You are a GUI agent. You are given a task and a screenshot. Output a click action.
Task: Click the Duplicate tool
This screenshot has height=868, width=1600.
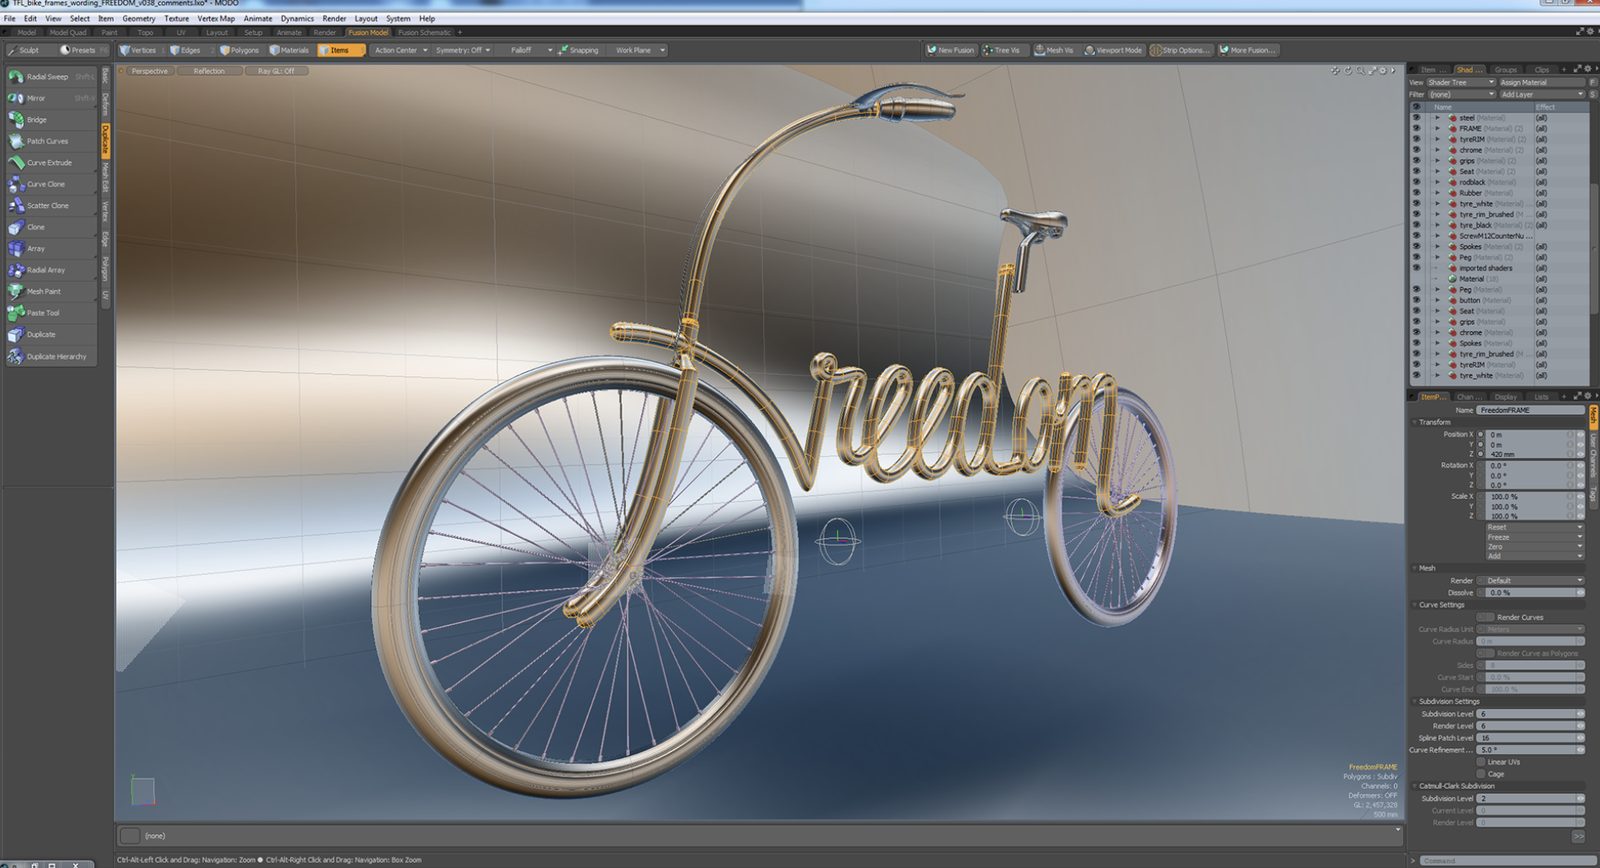coord(52,335)
